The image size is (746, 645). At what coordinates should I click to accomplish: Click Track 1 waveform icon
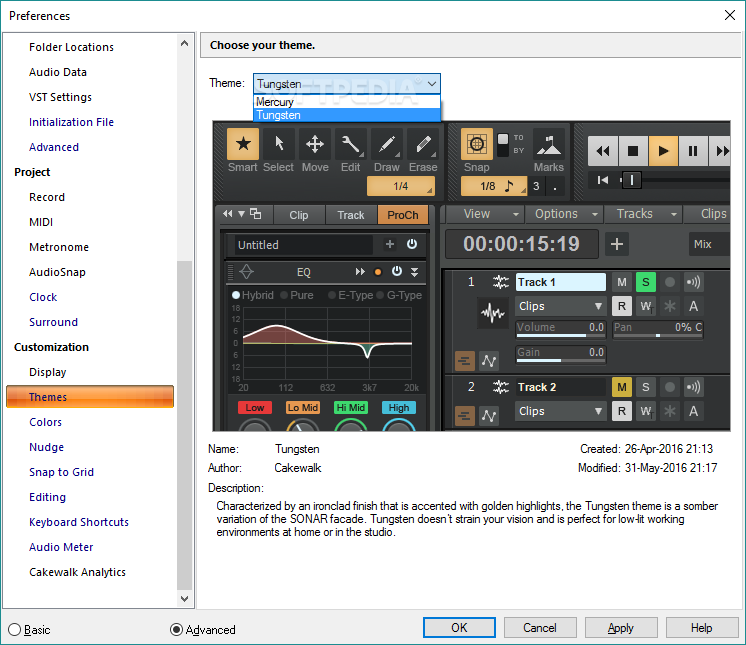click(492, 313)
